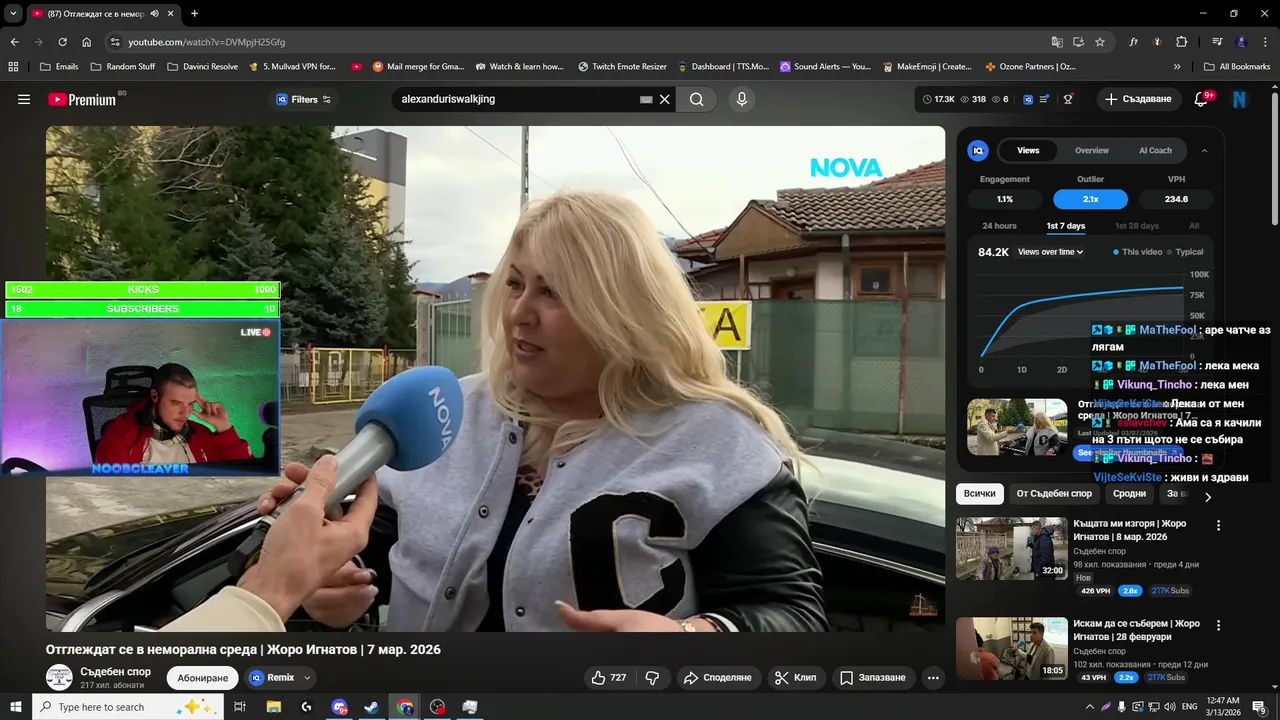The height and width of the screenshot is (720, 1280).
Task: Submit search with magnifying glass button
Action: coord(697,99)
